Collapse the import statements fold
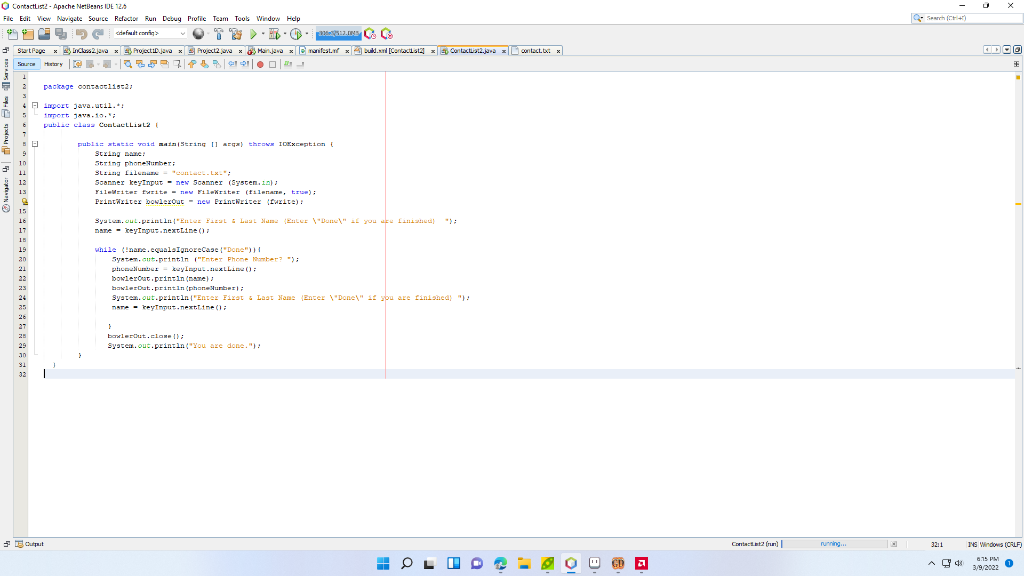1024x576 pixels. (x=35, y=105)
